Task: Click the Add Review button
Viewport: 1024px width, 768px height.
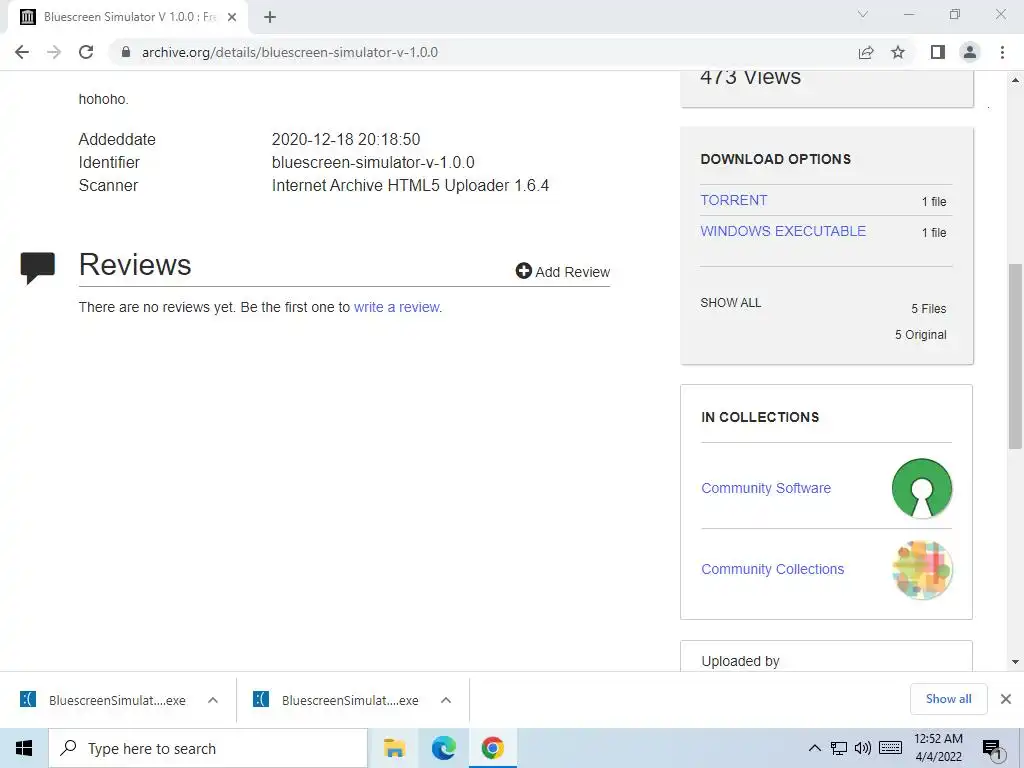Action: (563, 272)
